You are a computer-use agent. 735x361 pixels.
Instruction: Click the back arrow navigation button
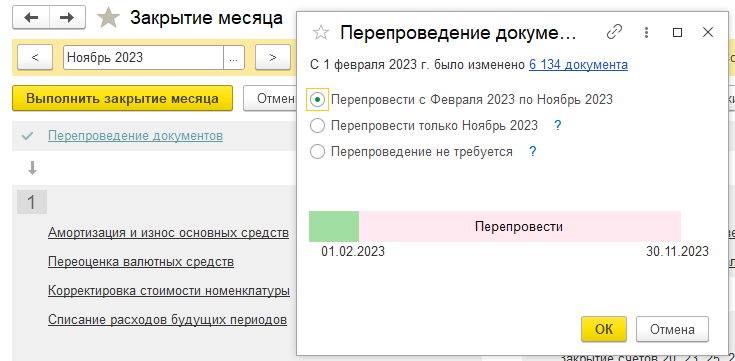click(x=31, y=18)
